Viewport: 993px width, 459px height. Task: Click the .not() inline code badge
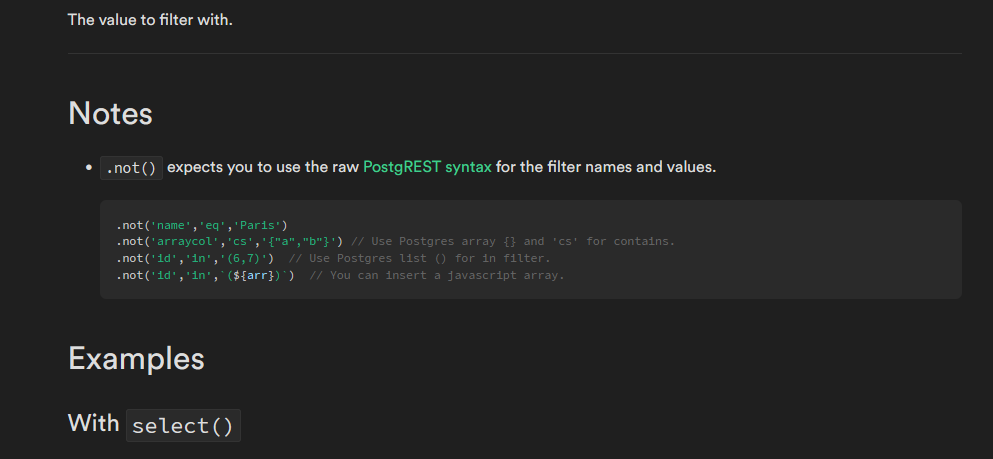pos(131,168)
